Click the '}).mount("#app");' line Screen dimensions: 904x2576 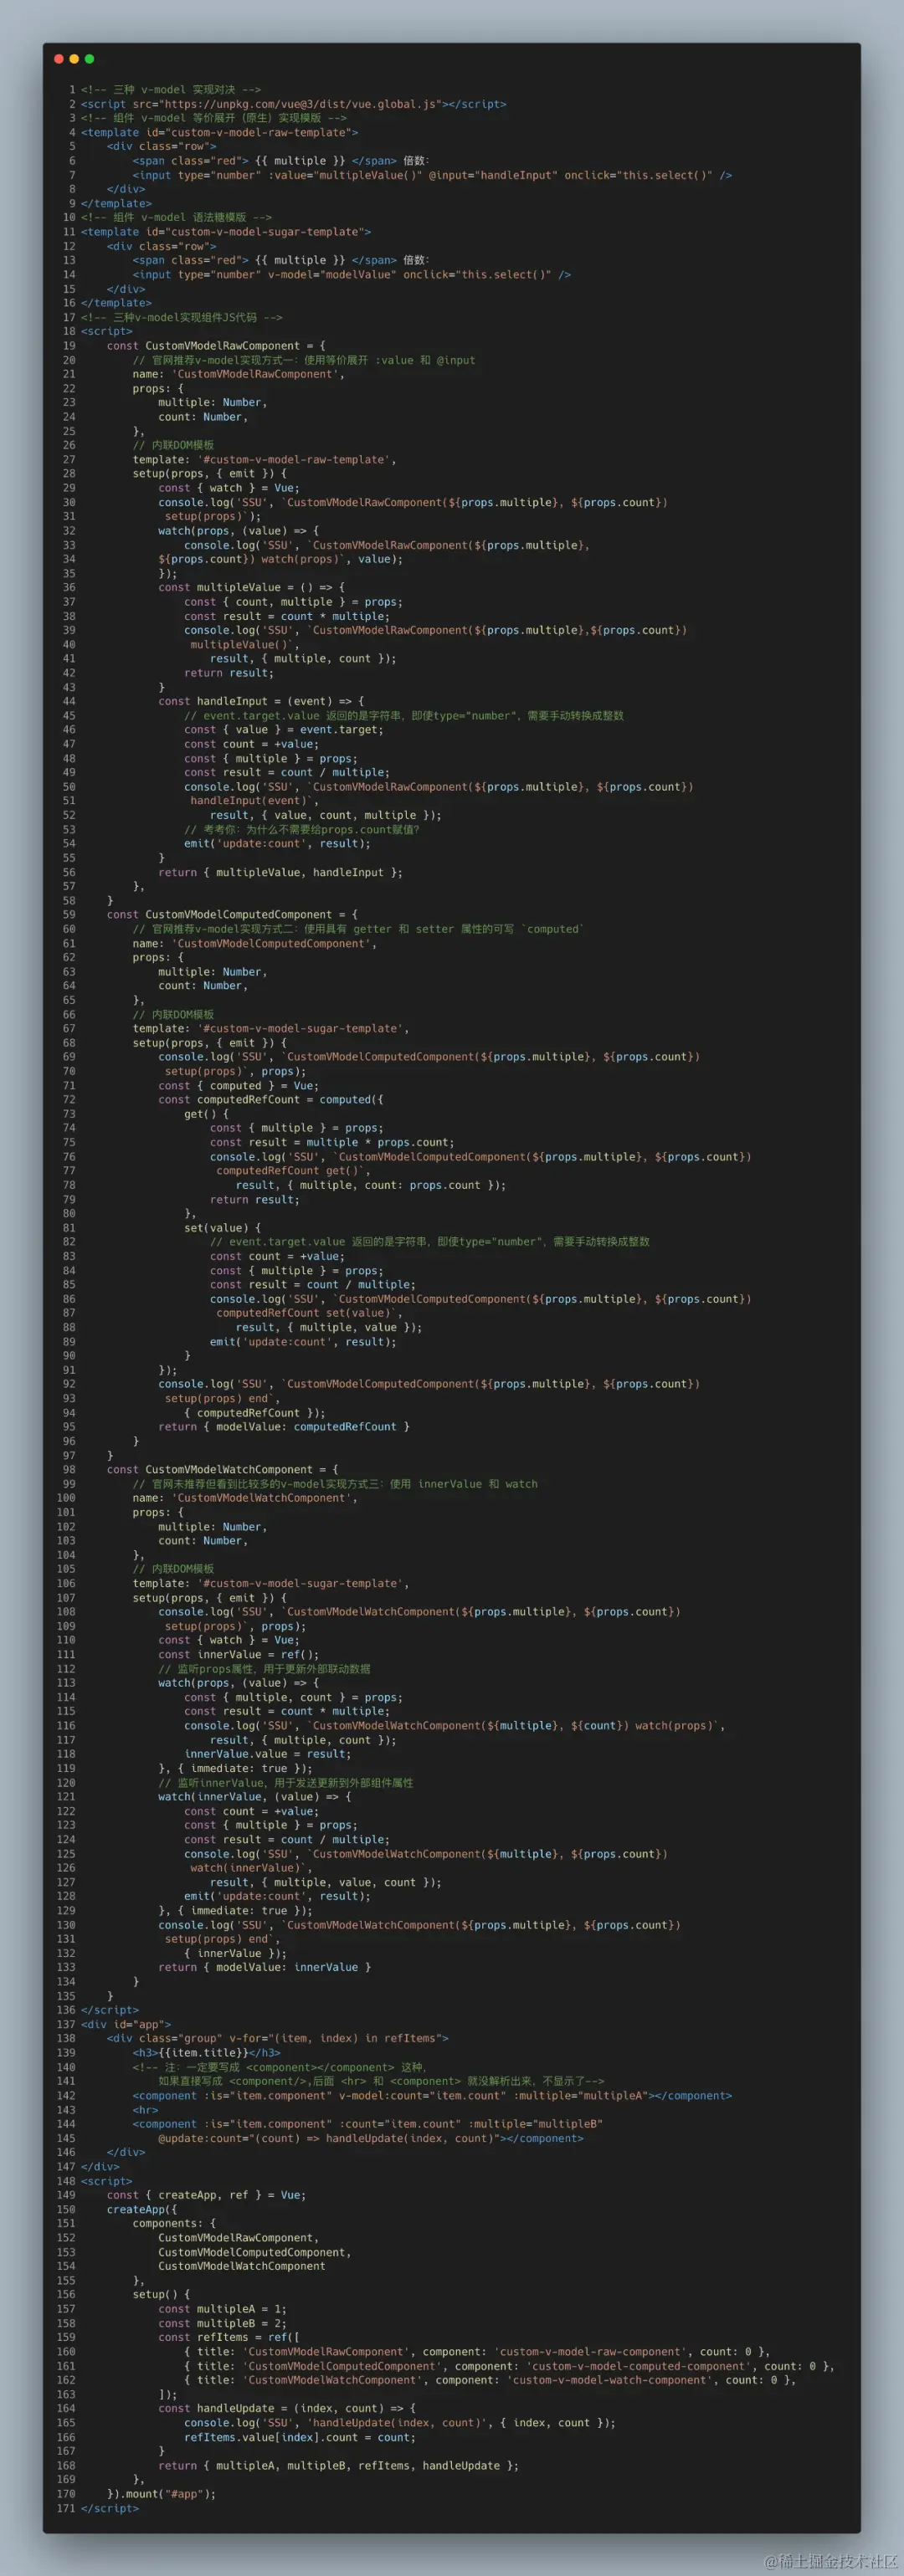pos(161,2493)
